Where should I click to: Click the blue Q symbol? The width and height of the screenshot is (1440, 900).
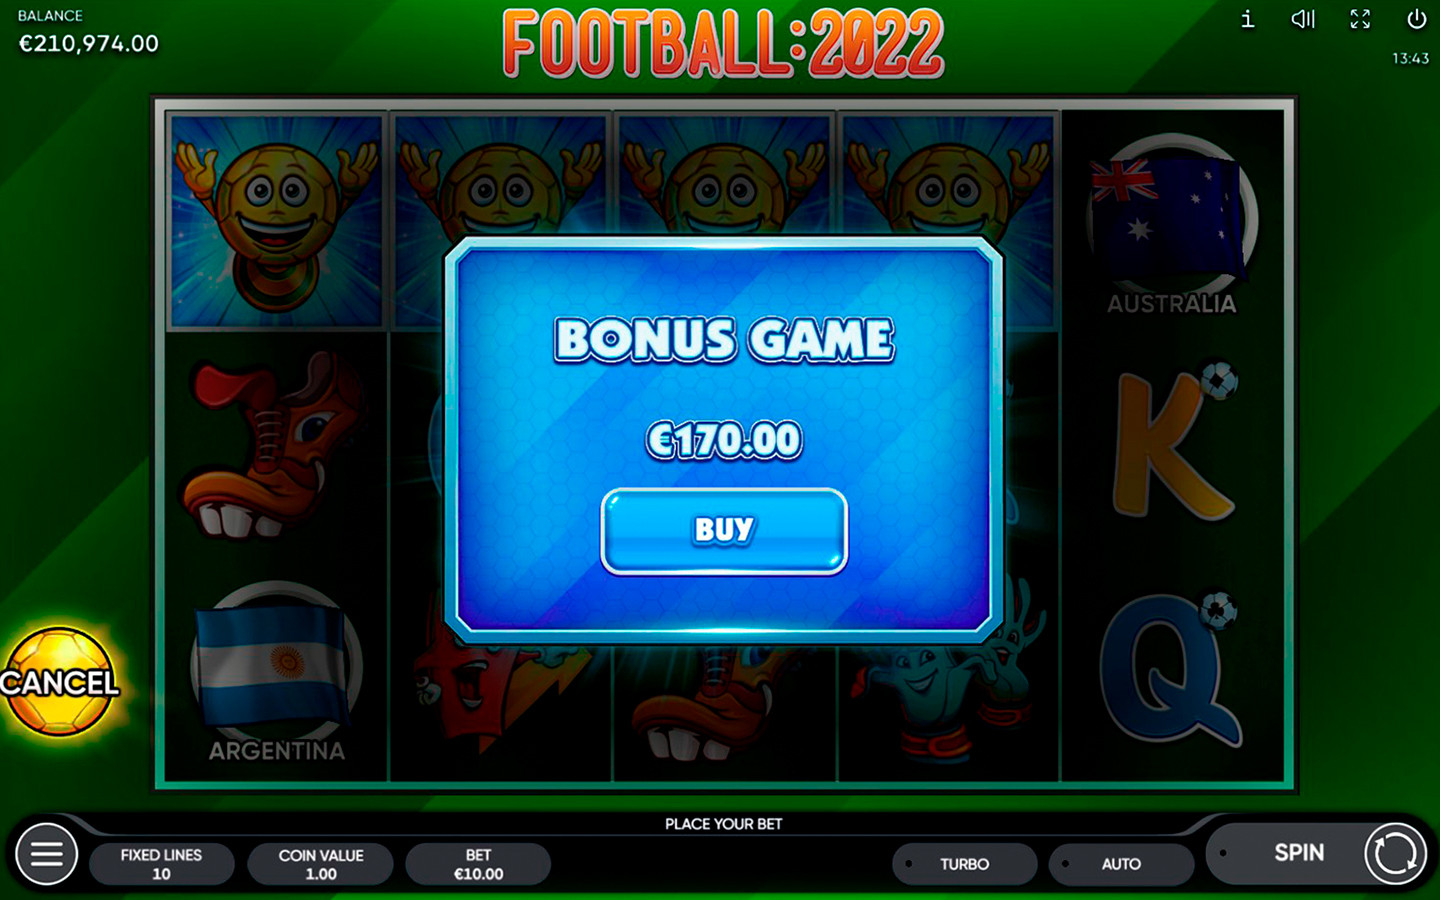click(1172, 668)
